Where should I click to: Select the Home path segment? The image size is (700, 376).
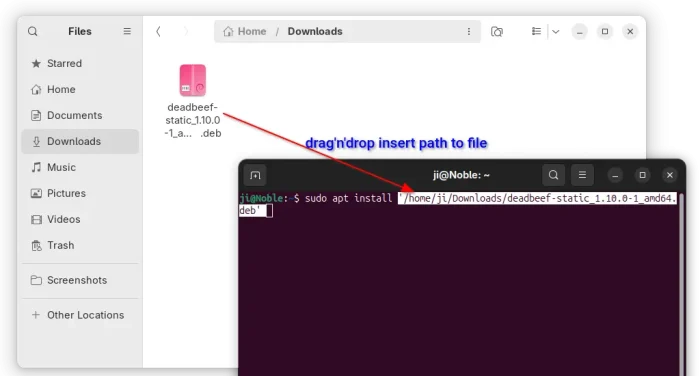pyautogui.click(x=245, y=31)
